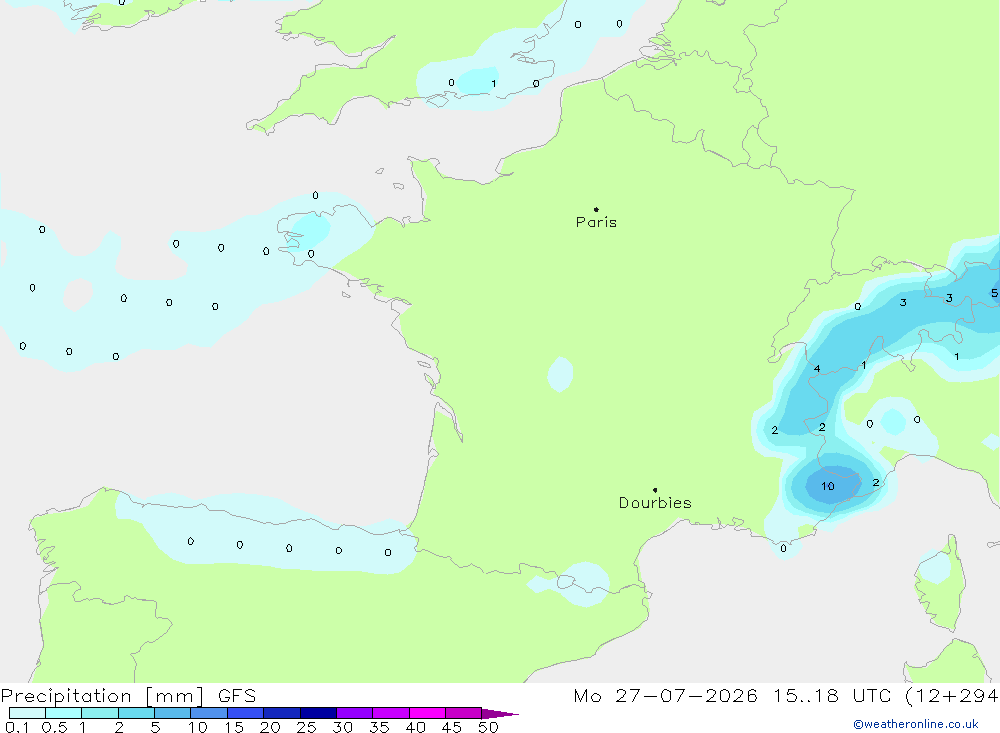Pick the legend swatch between 20 and 25
The width and height of the screenshot is (1000, 733).
[282, 713]
